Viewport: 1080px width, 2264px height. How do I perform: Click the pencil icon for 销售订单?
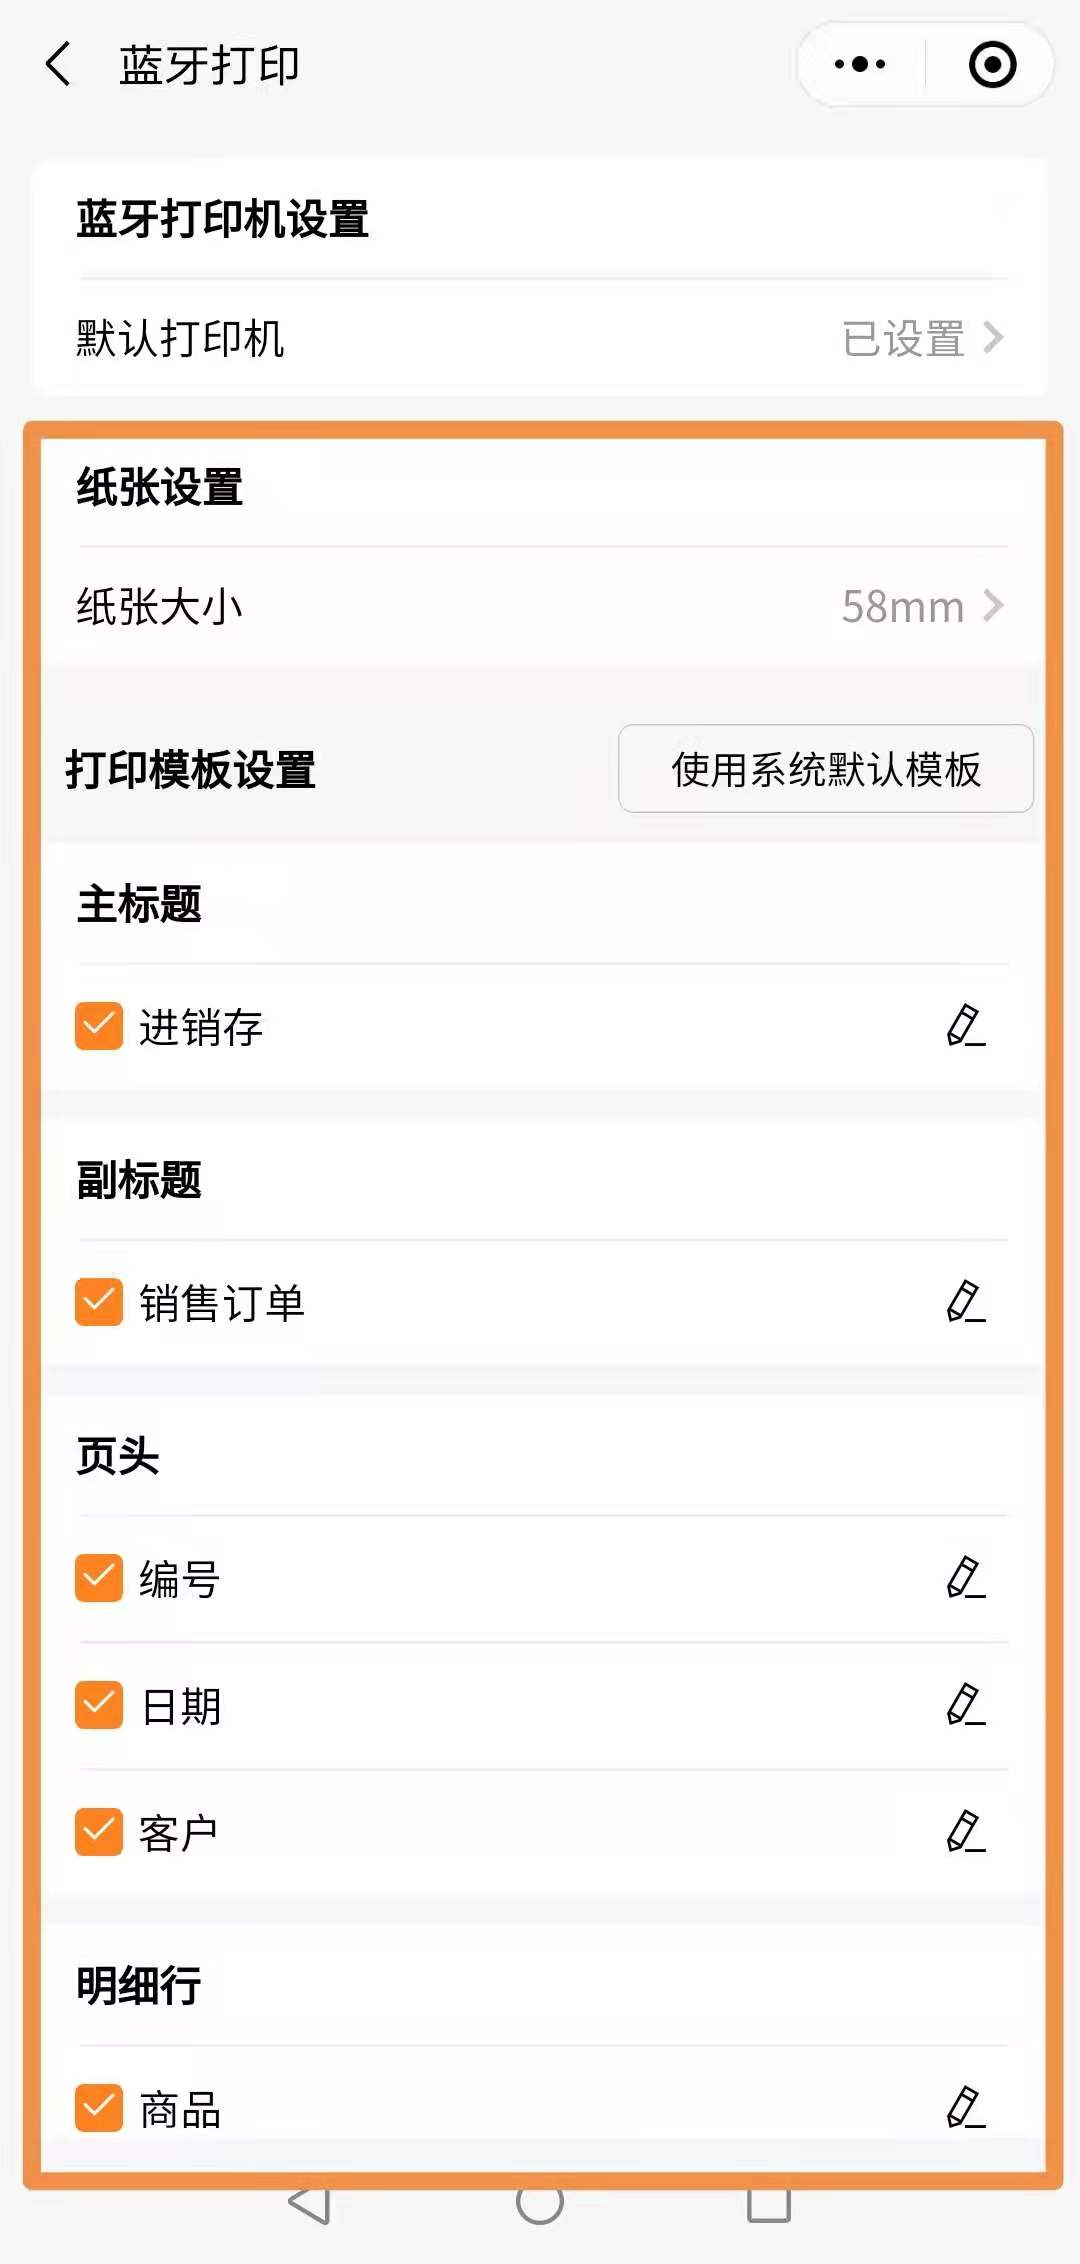tap(965, 1302)
